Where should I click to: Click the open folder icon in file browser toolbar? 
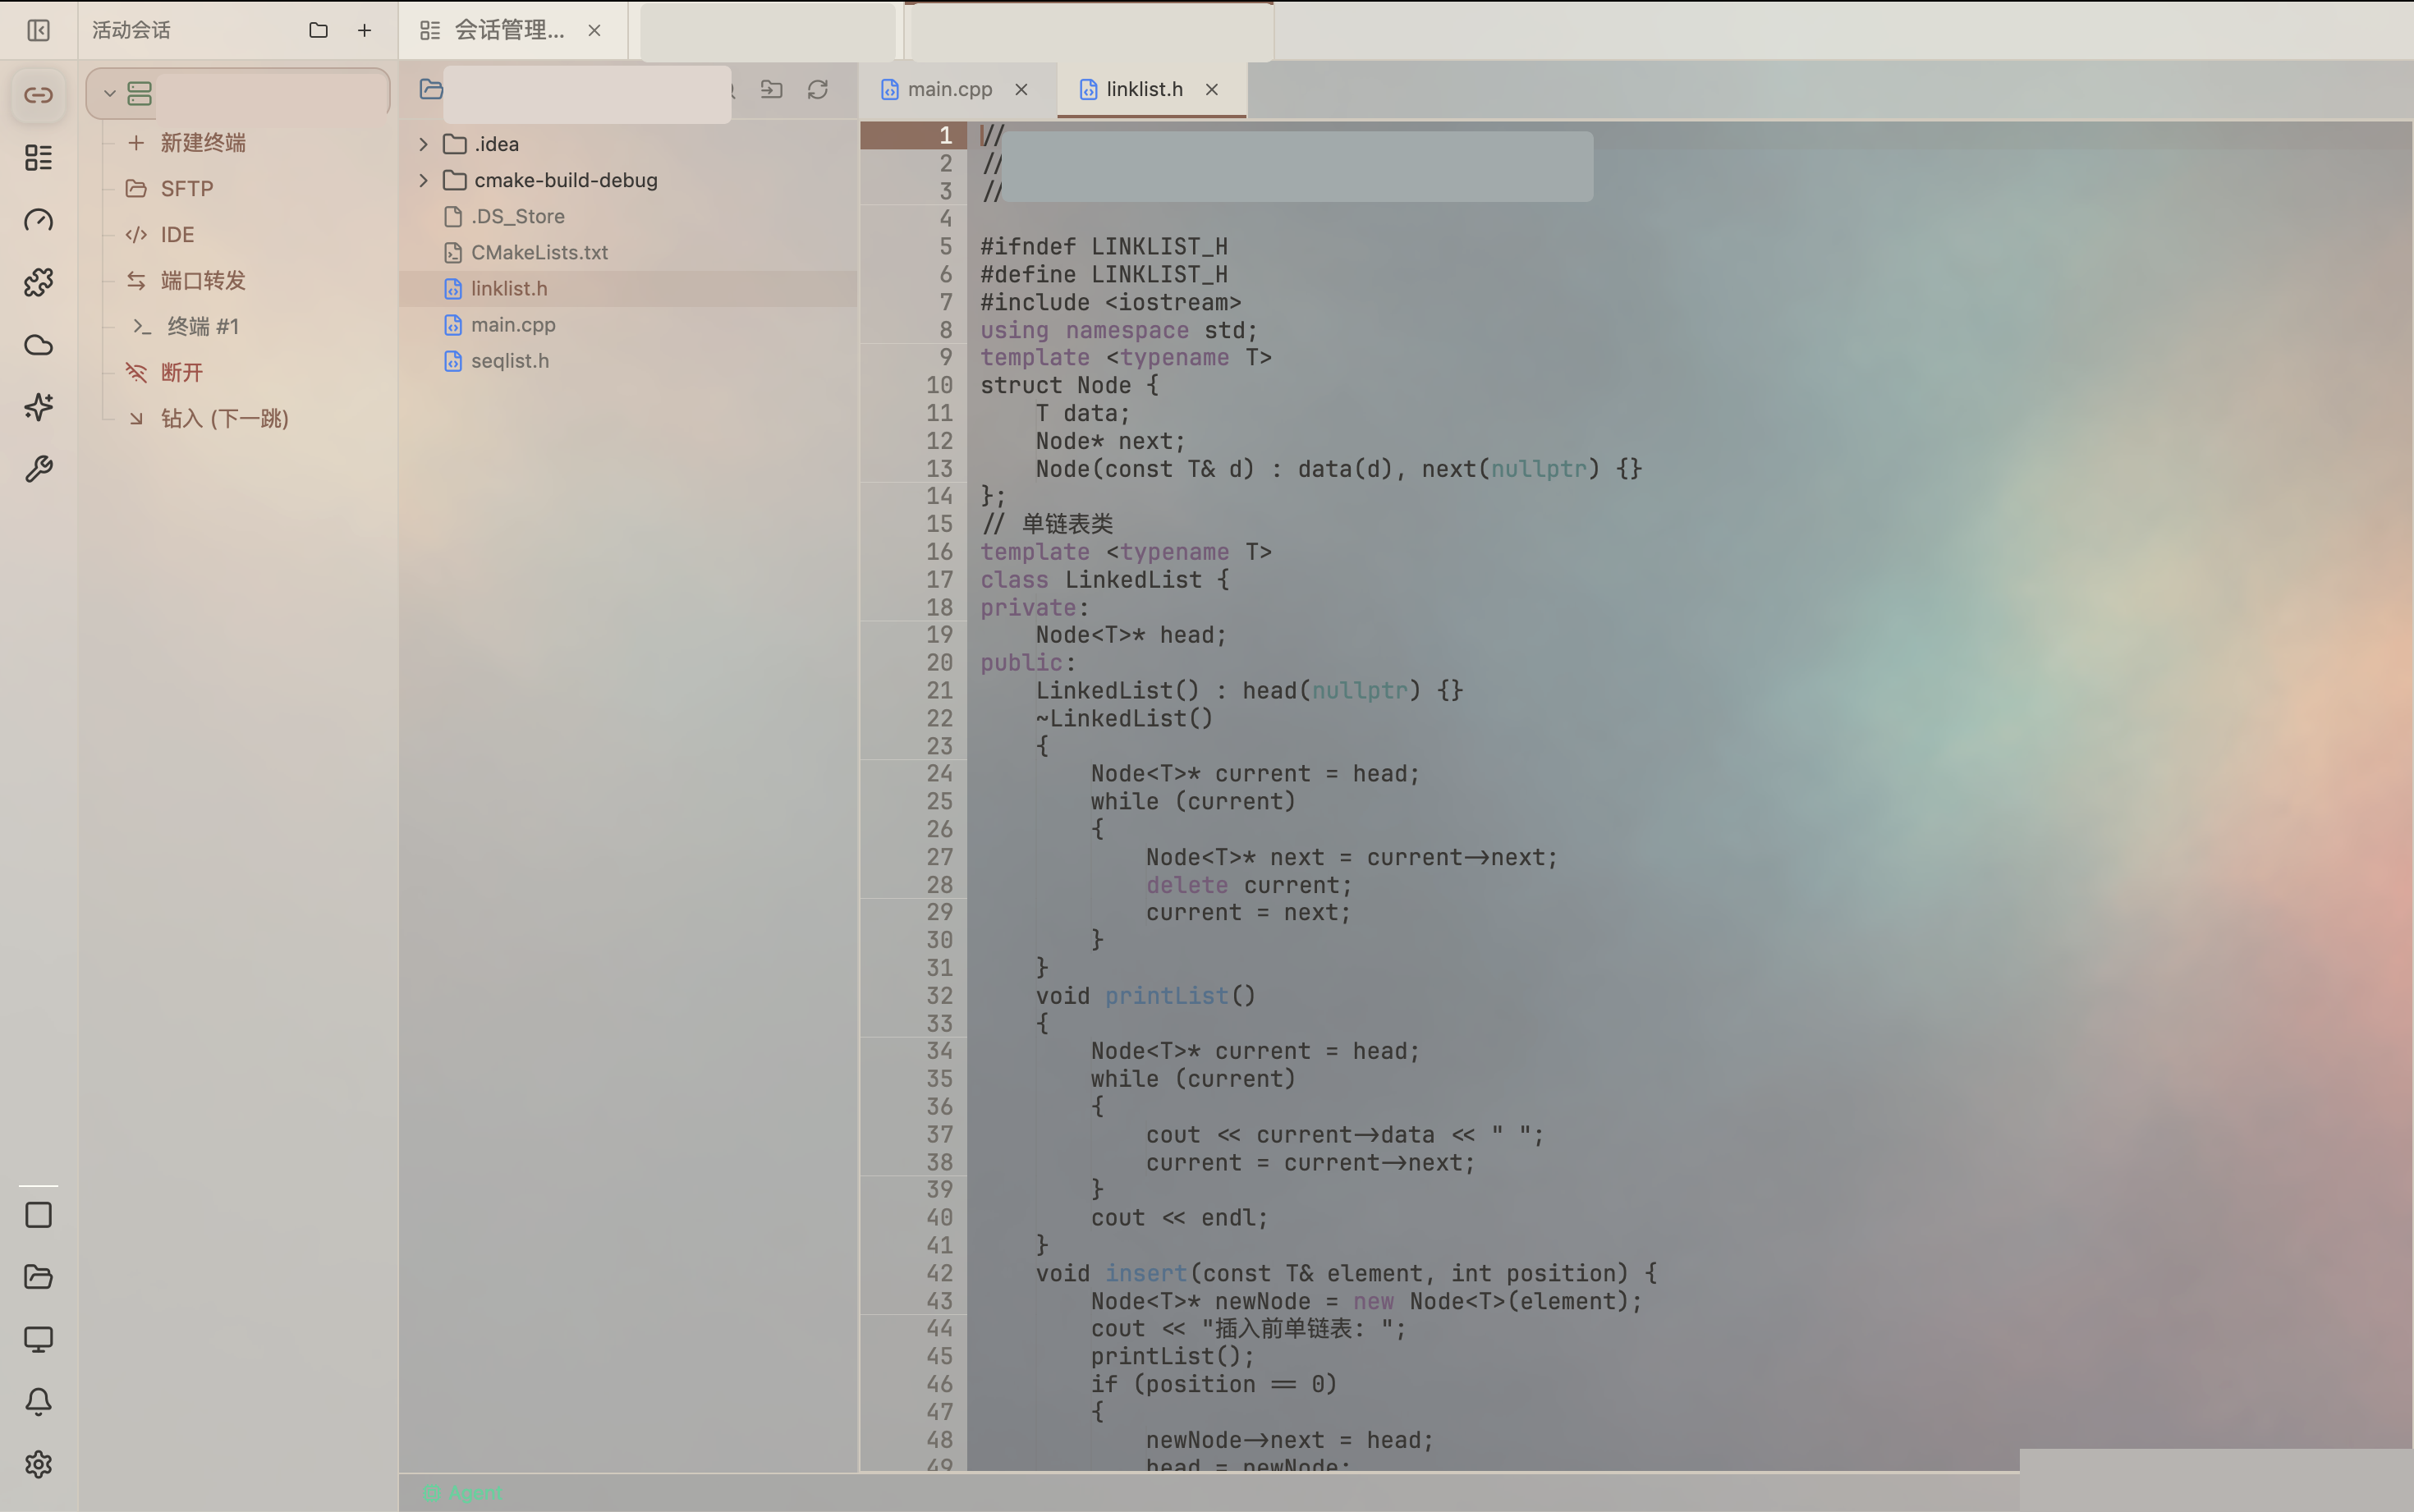431,89
